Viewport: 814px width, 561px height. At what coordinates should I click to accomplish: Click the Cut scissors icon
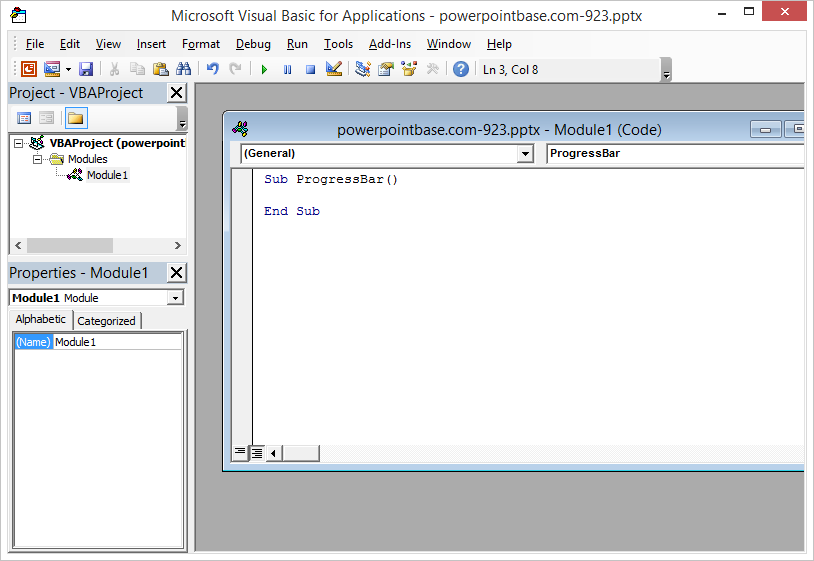[x=114, y=69]
